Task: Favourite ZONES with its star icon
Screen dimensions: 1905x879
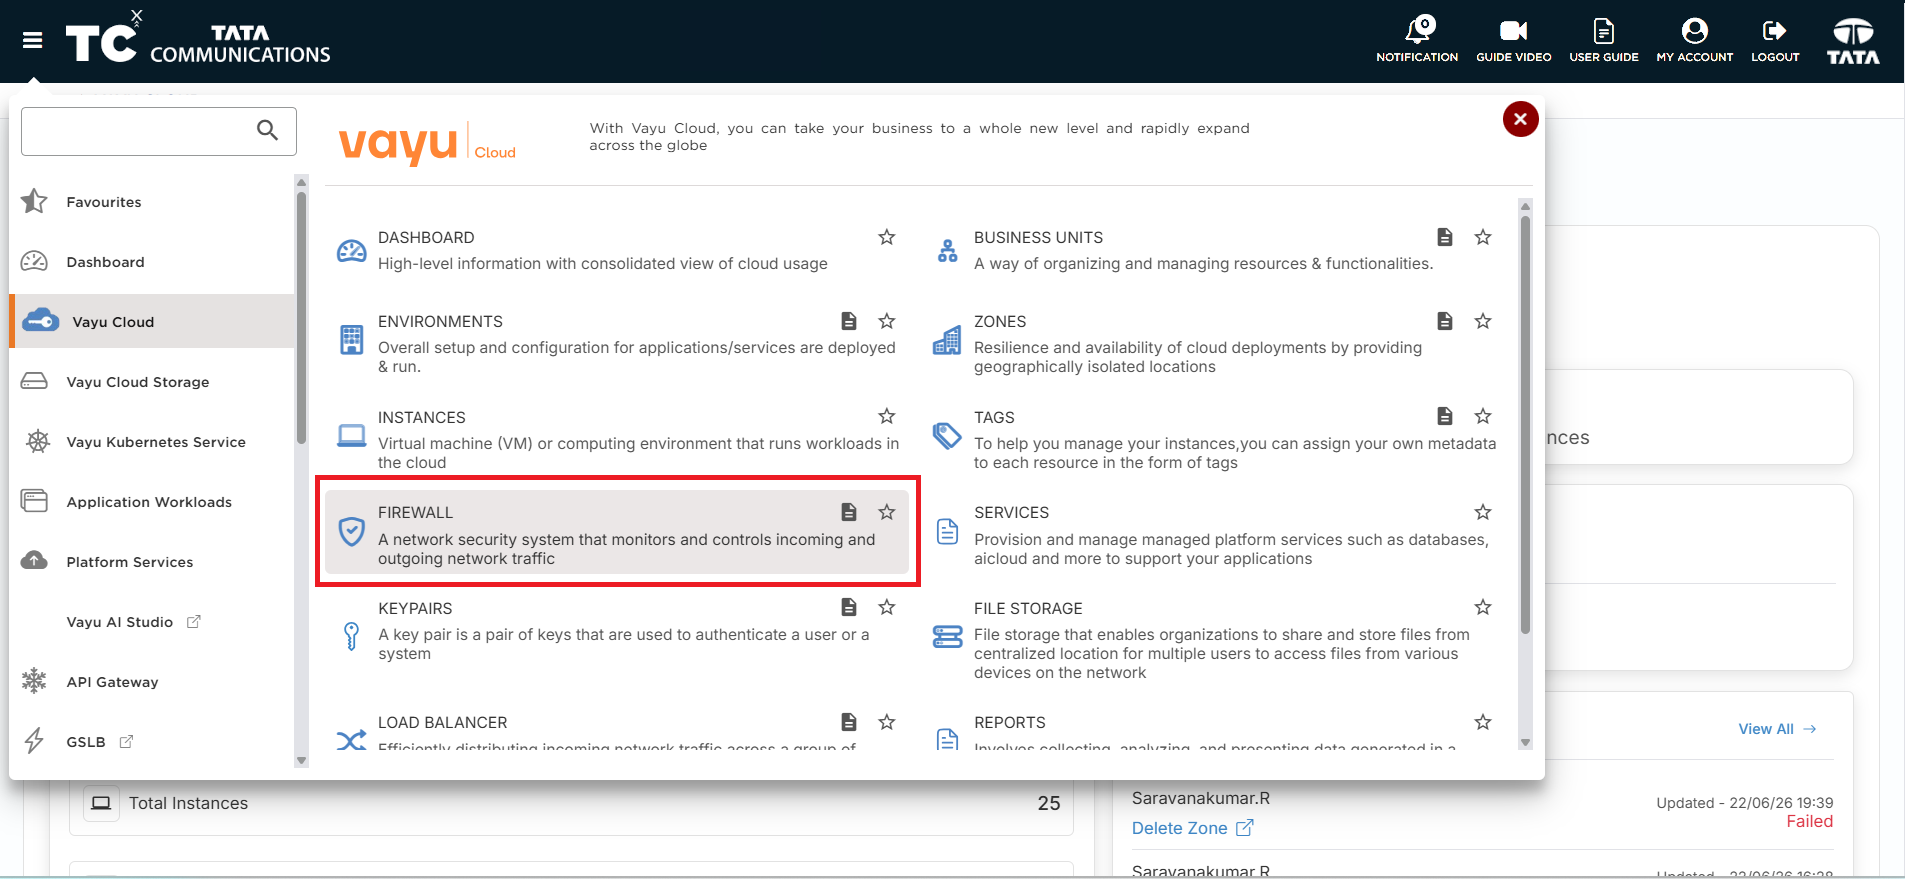Action: [x=1482, y=321]
